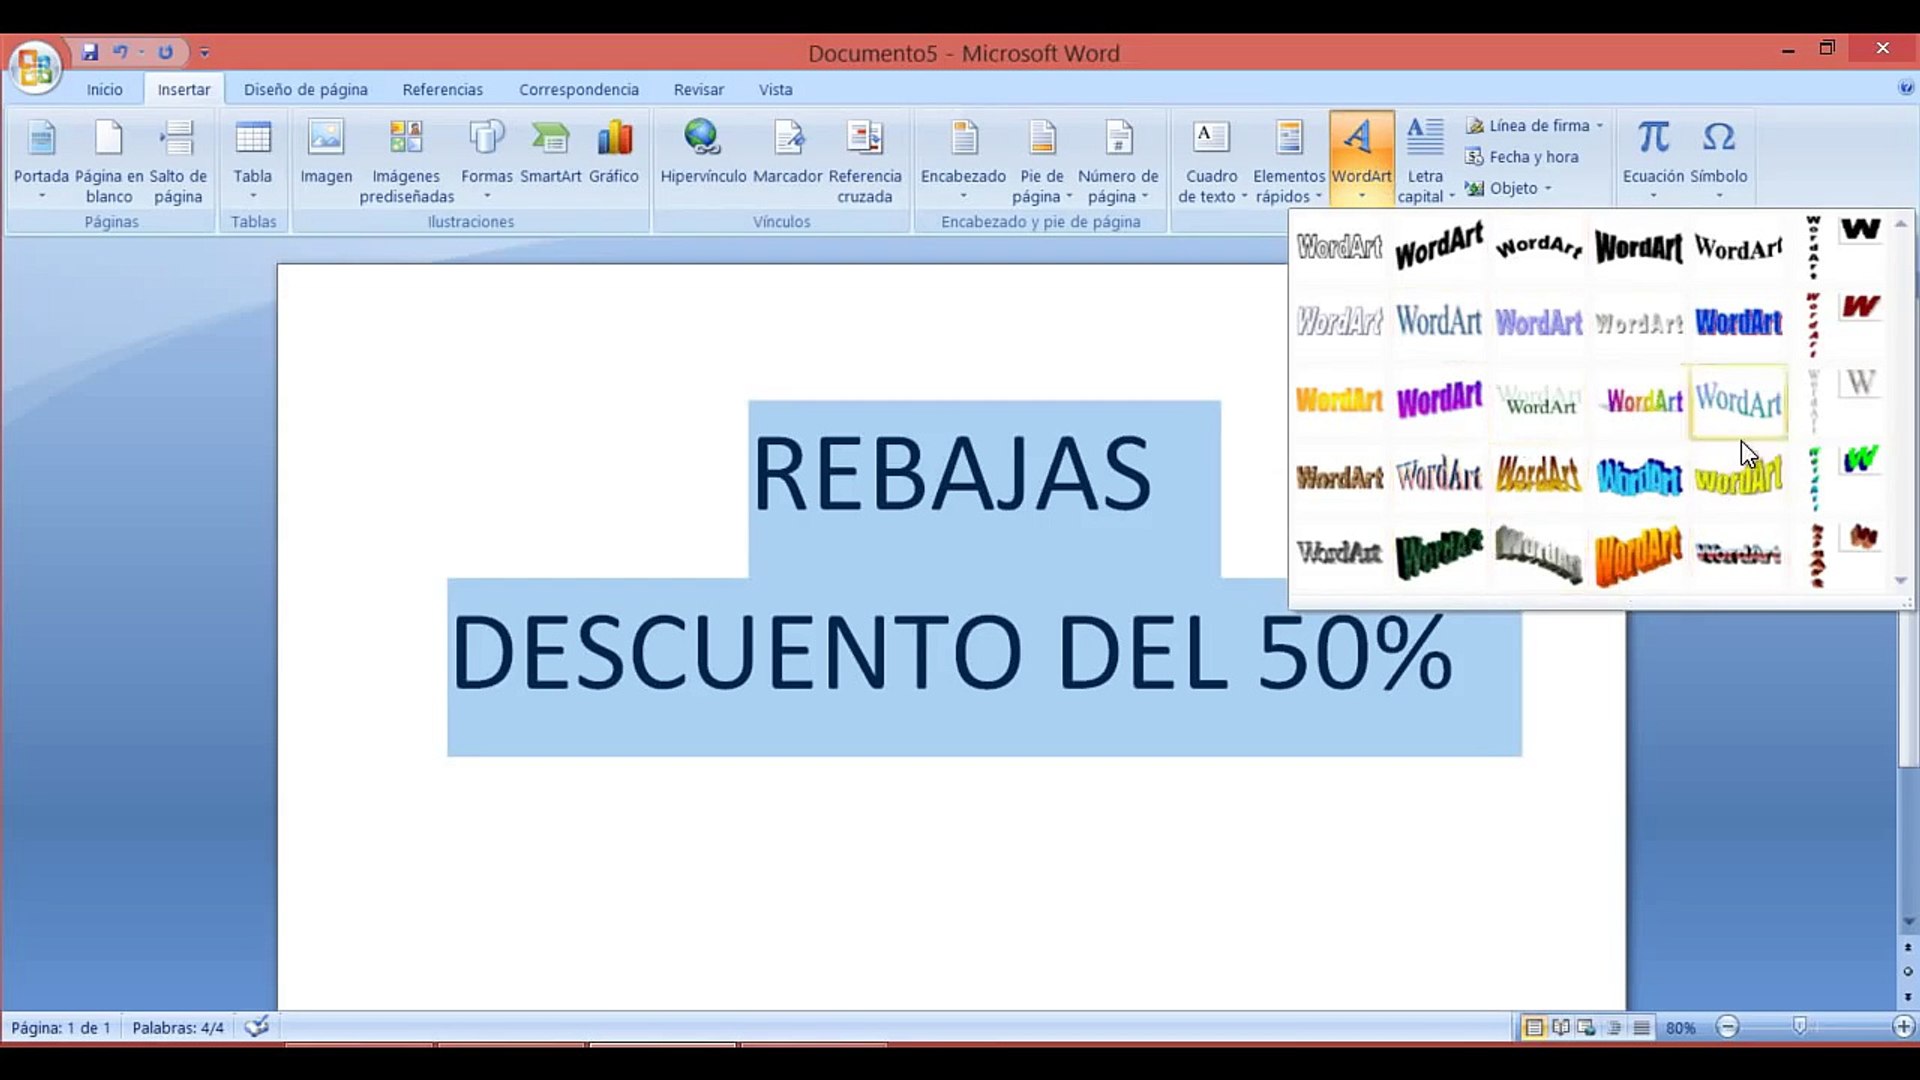Image resolution: width=1920 pixels, height=1080 pixels.
Task: Open the Referencias tab
Action: tap(442, 90)
